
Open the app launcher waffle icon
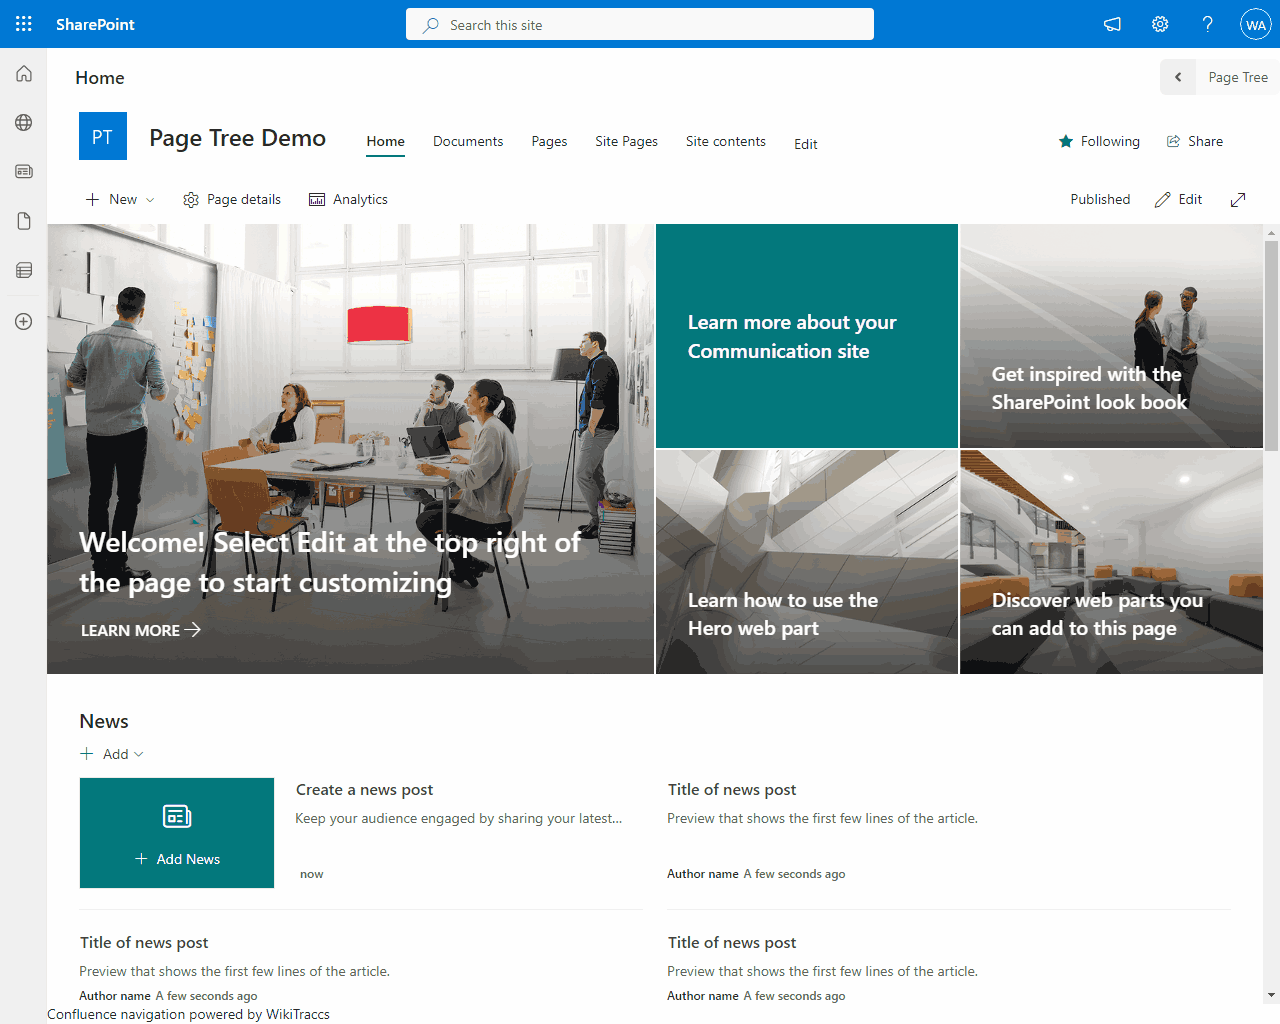tap(24, 24)
